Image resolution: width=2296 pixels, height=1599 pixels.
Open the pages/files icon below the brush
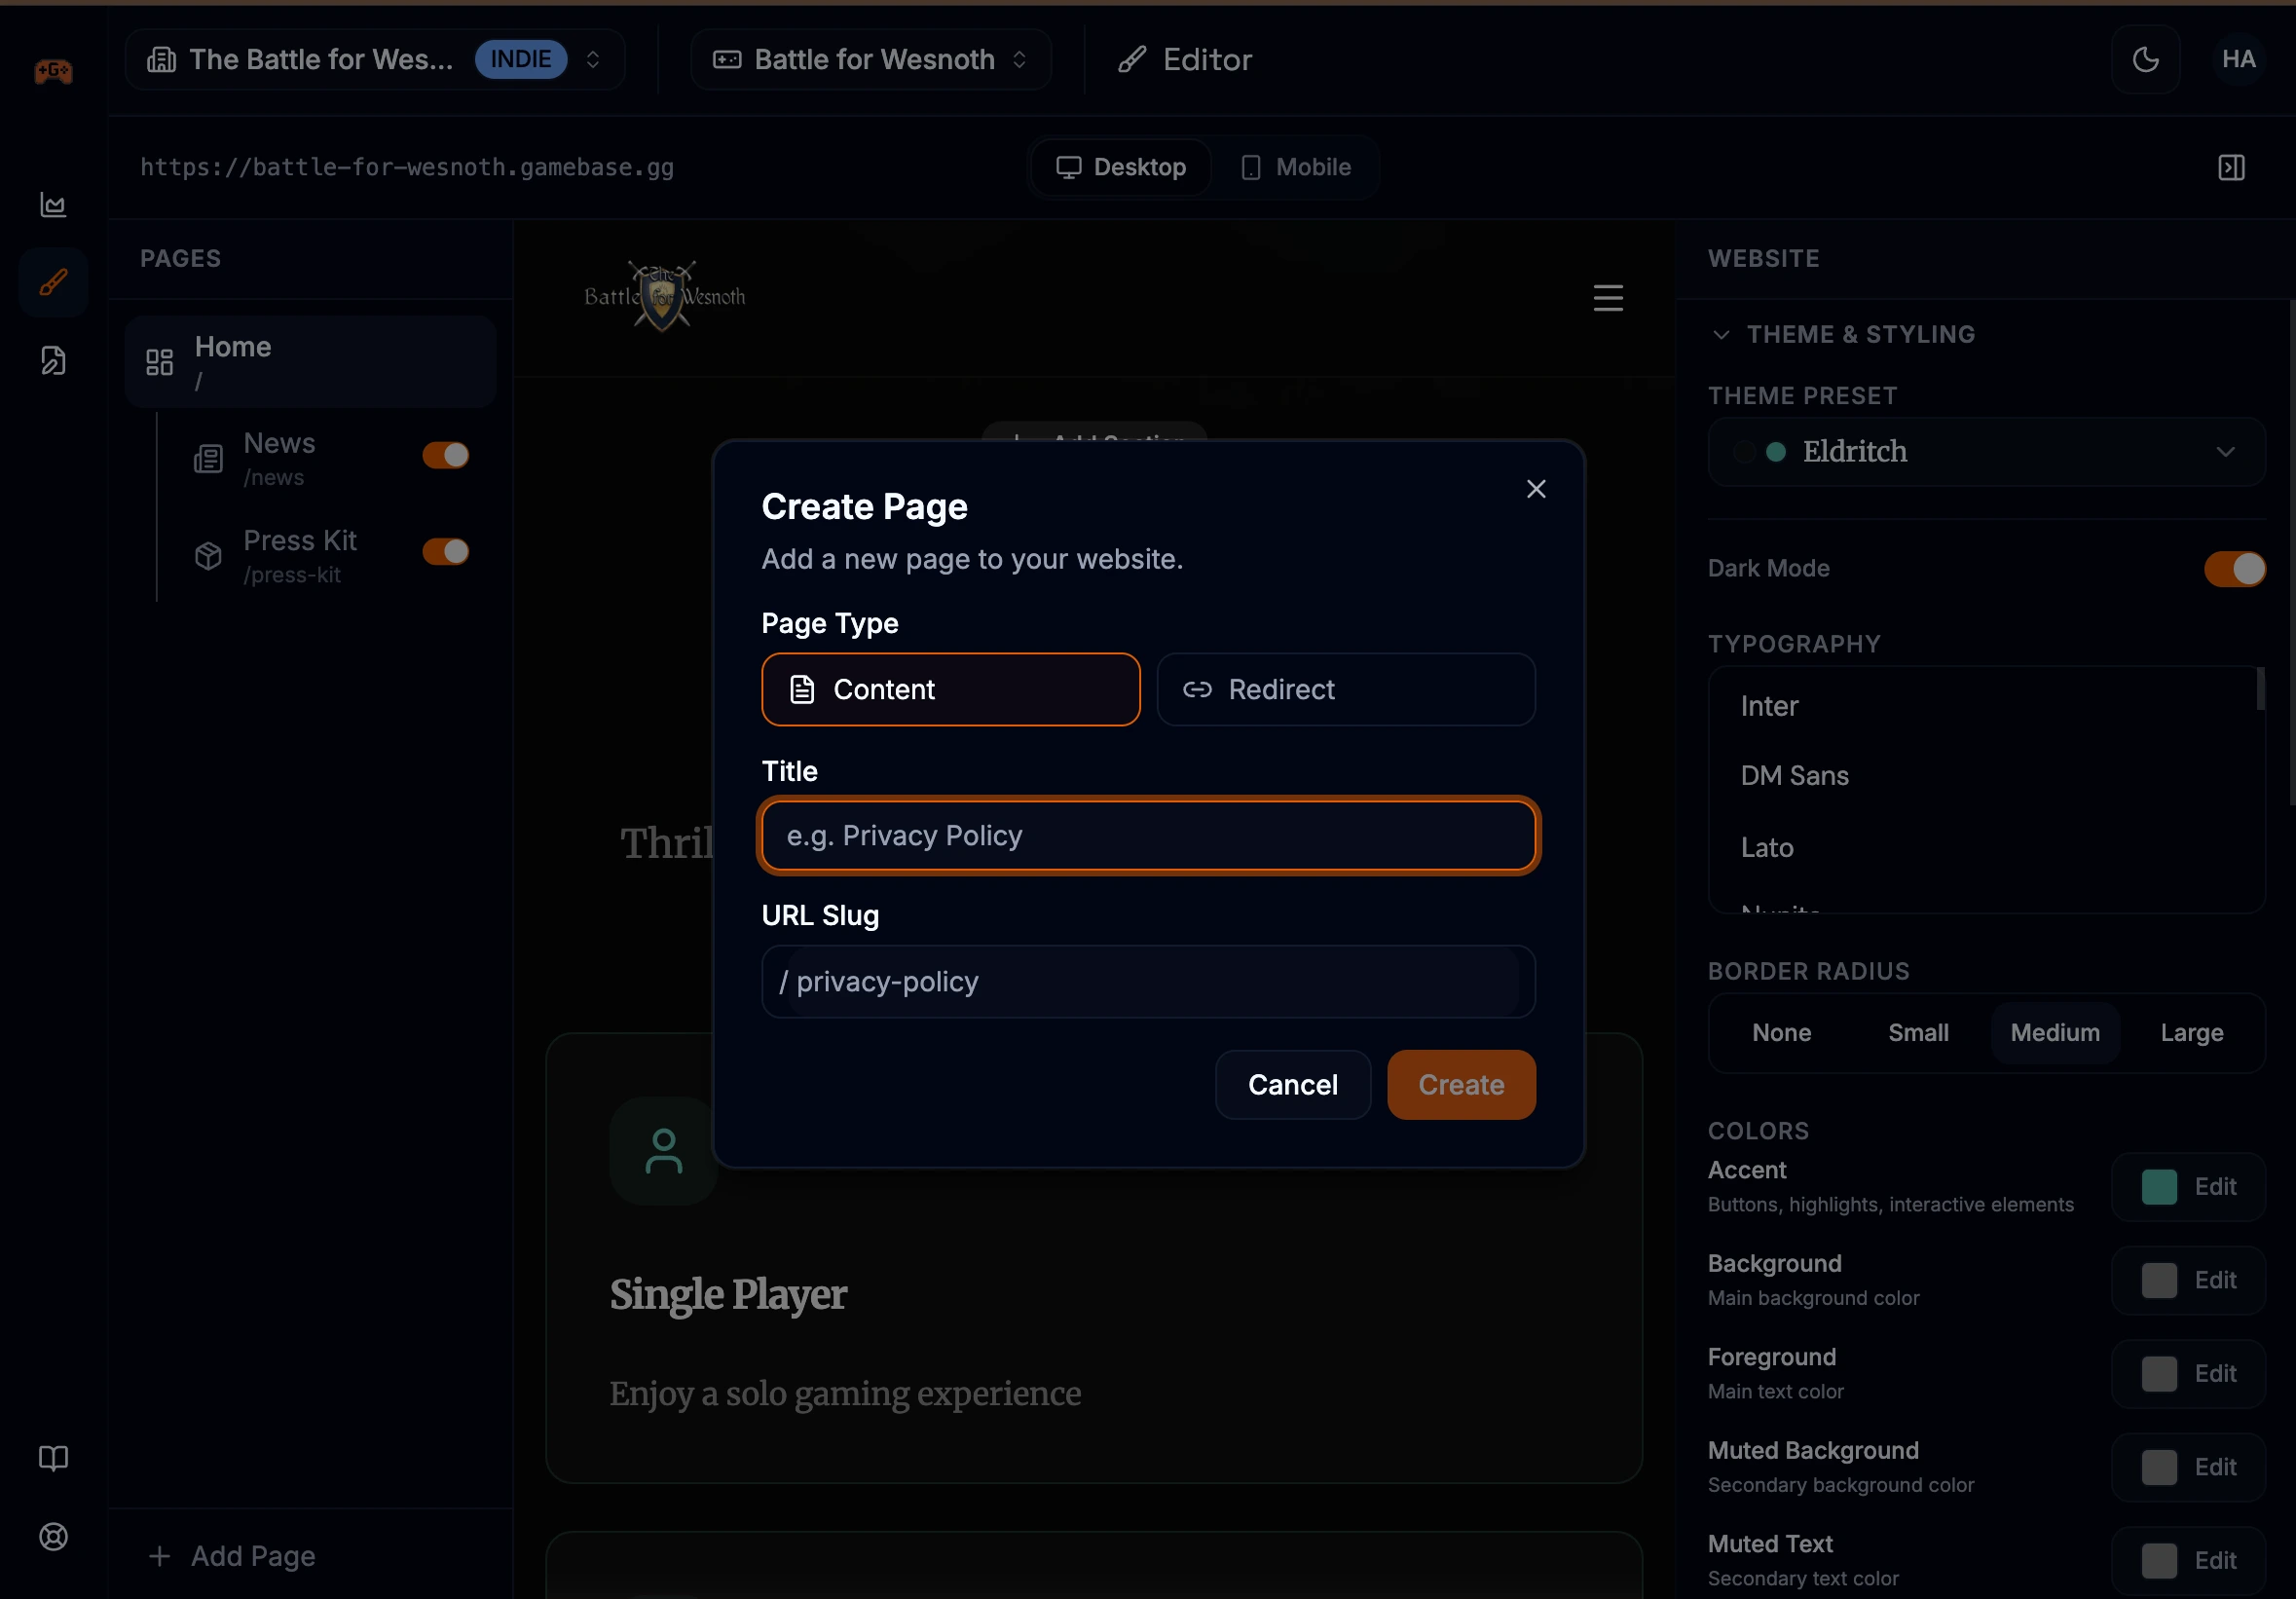tap(53, 360)
